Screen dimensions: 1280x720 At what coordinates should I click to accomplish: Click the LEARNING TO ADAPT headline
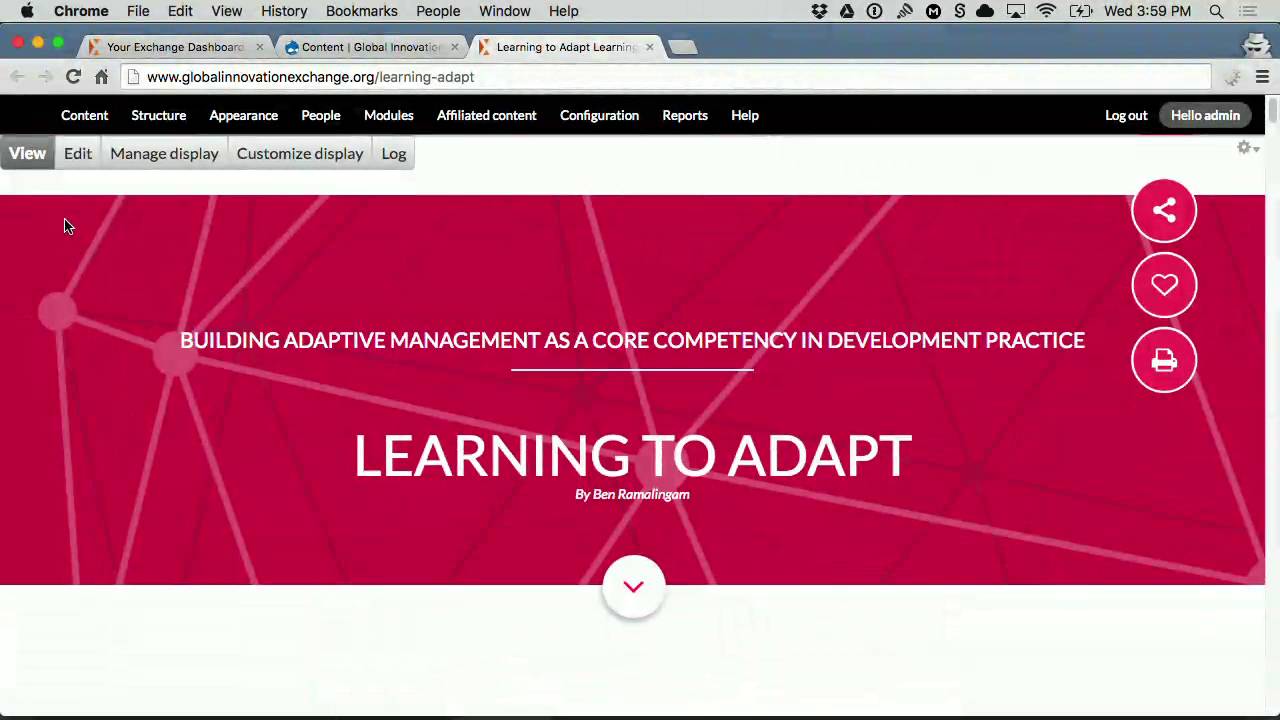coord(632,456)
